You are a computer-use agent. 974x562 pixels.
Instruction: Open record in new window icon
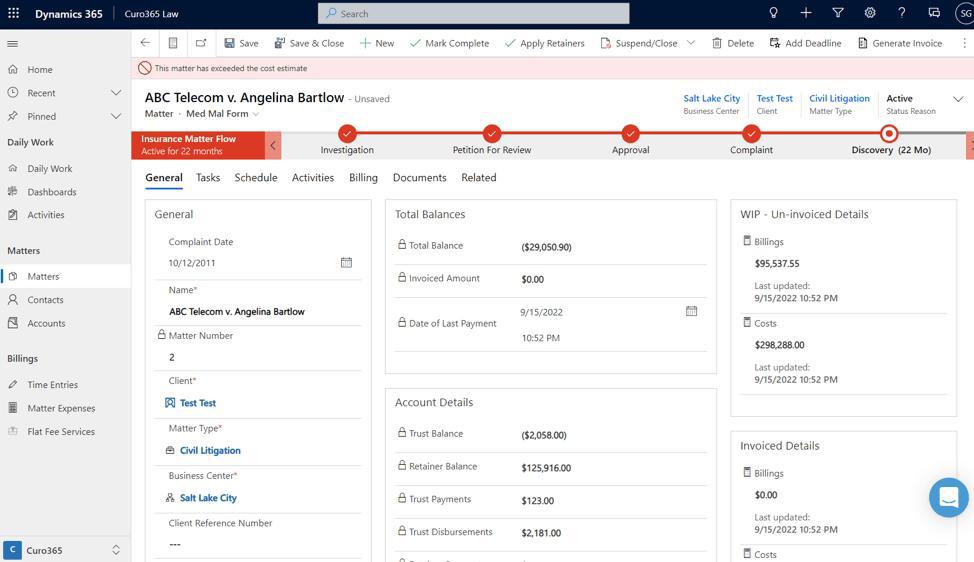coord(201,43)
